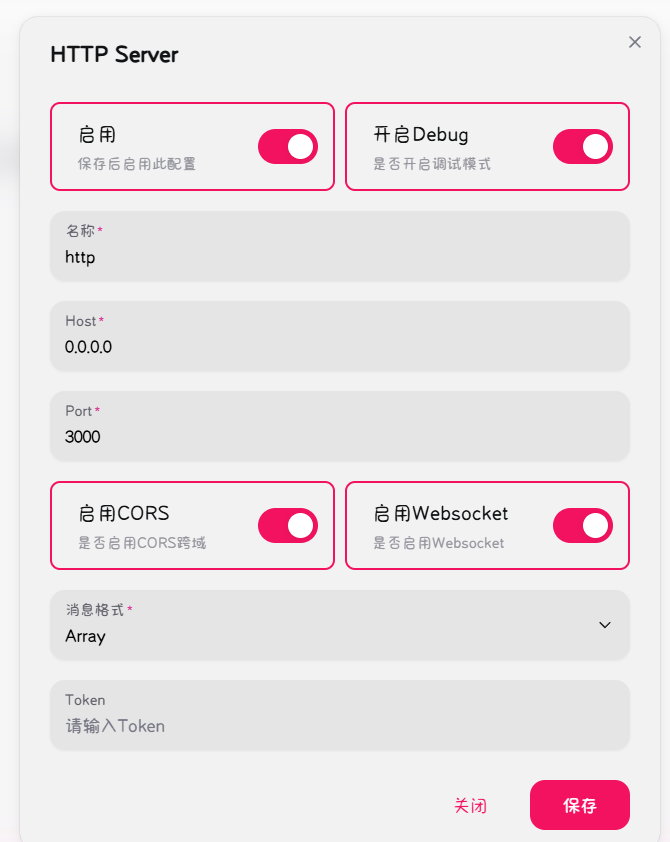The width and height of the screenshot is (670, 842).
Task: Toggle the 启用Websocket switch
Action: (x=583, y=526)
